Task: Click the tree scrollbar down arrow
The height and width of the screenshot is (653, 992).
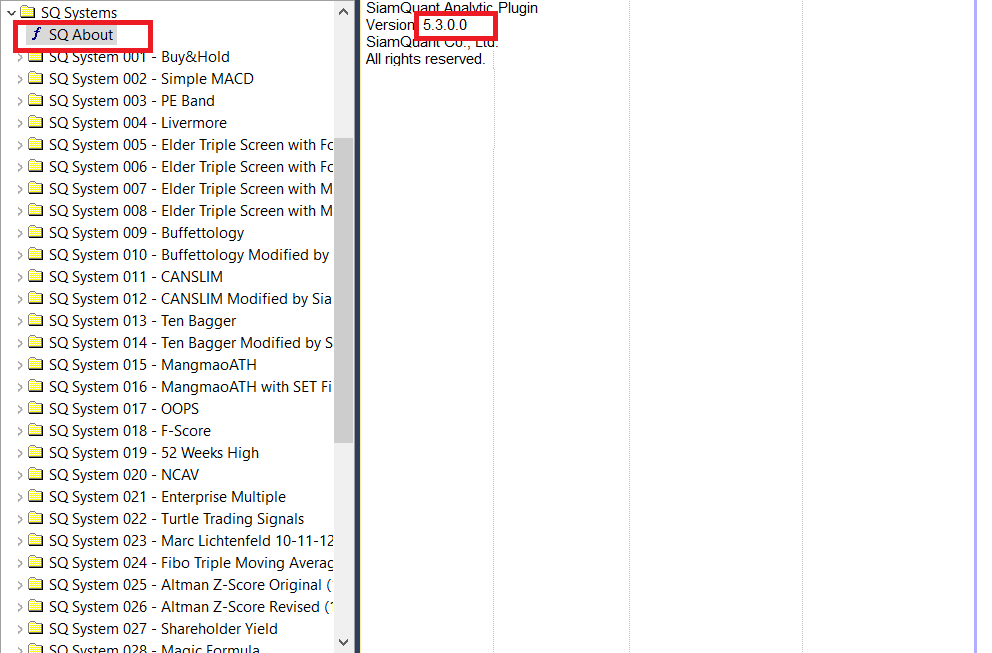Action: coord(344,642)
